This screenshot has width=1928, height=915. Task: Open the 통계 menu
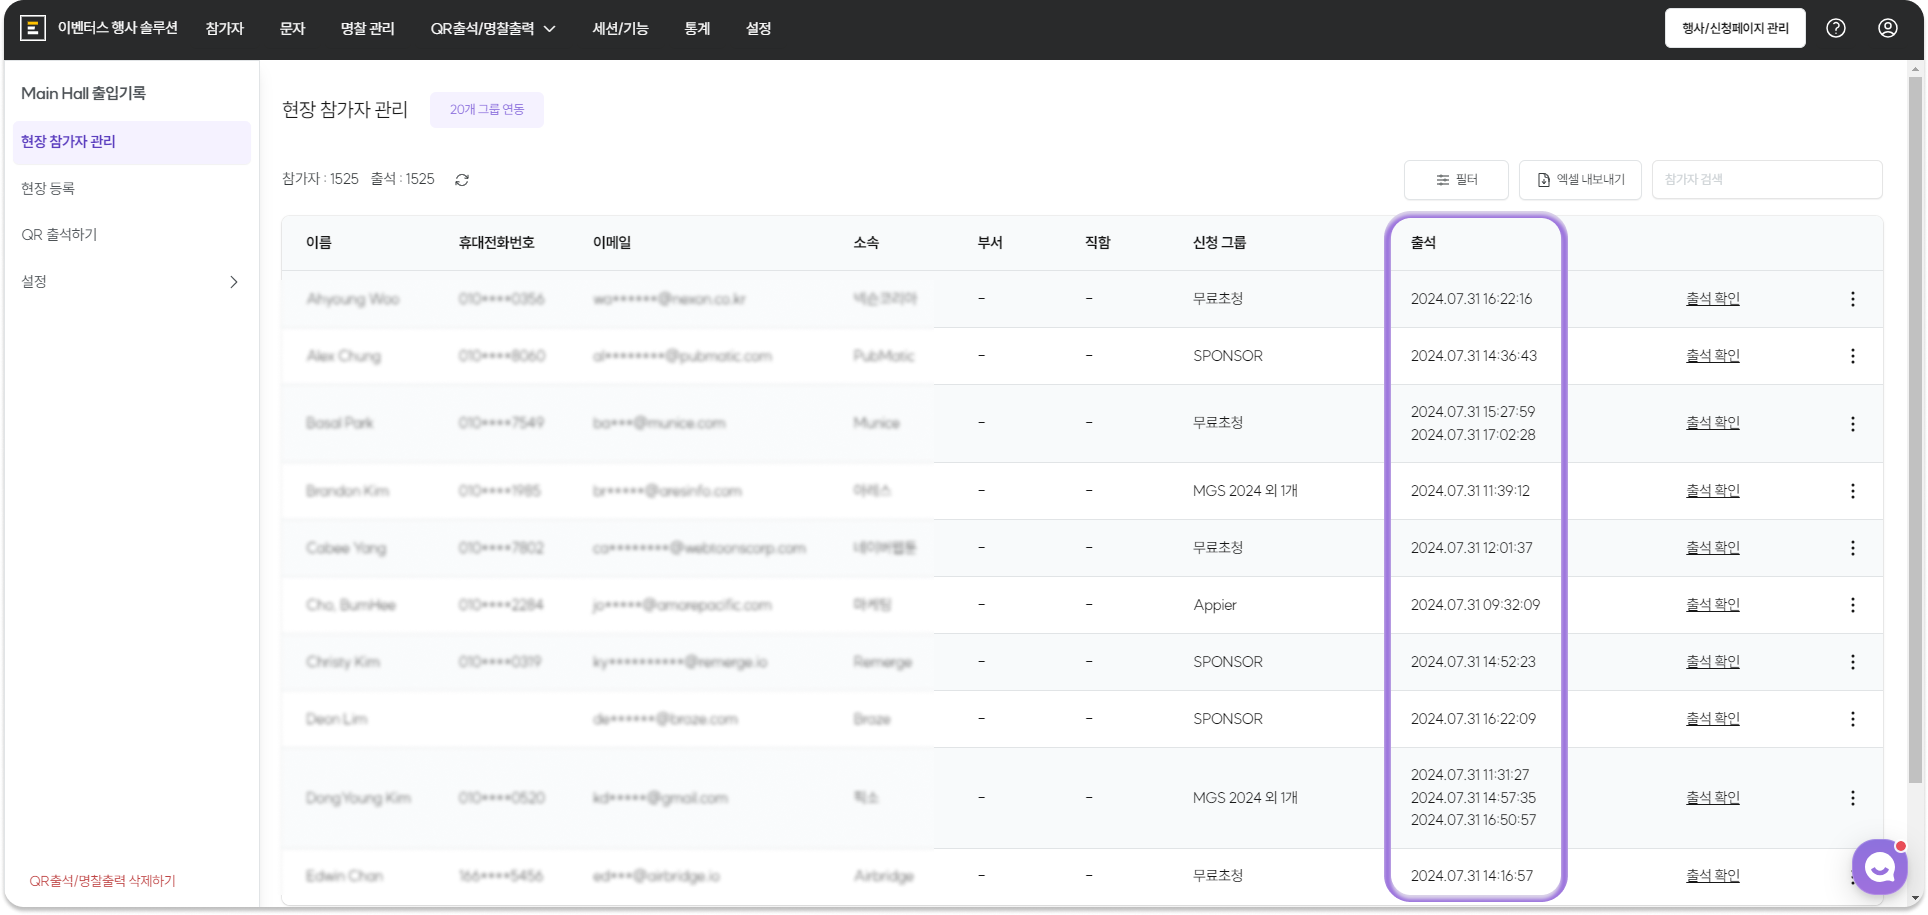pos(697,29)
